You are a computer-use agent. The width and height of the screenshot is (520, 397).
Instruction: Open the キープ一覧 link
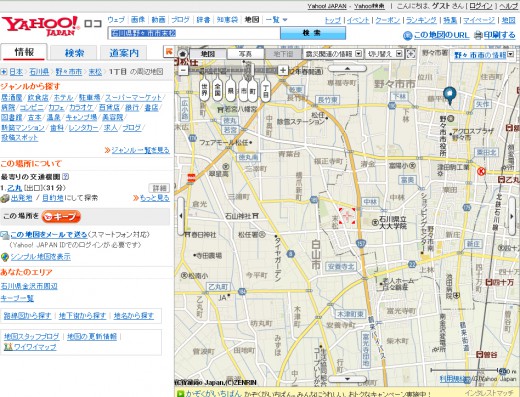[x=17, y=298]
